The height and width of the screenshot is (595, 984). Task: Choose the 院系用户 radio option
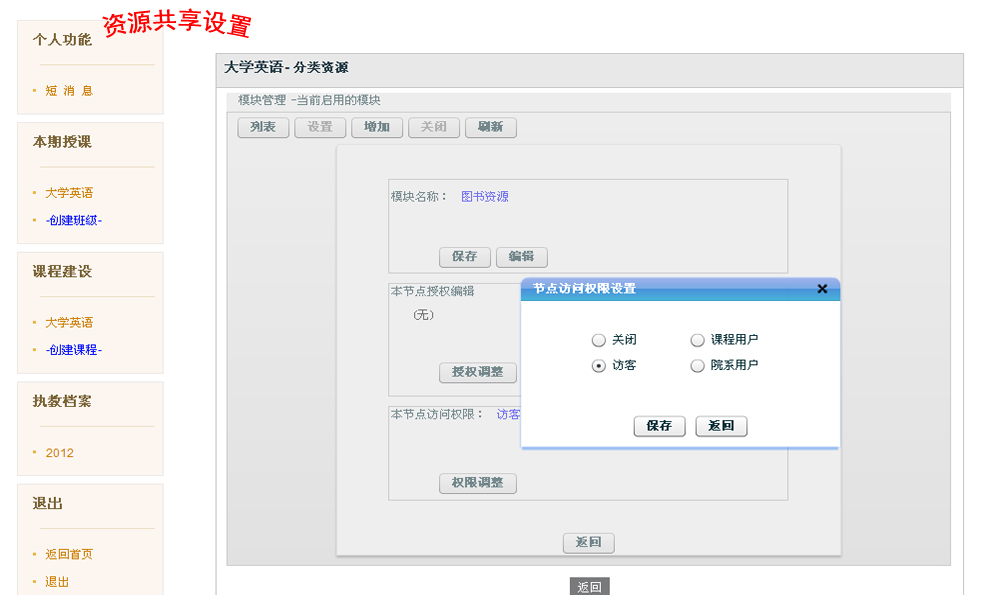tap(698, 366)
